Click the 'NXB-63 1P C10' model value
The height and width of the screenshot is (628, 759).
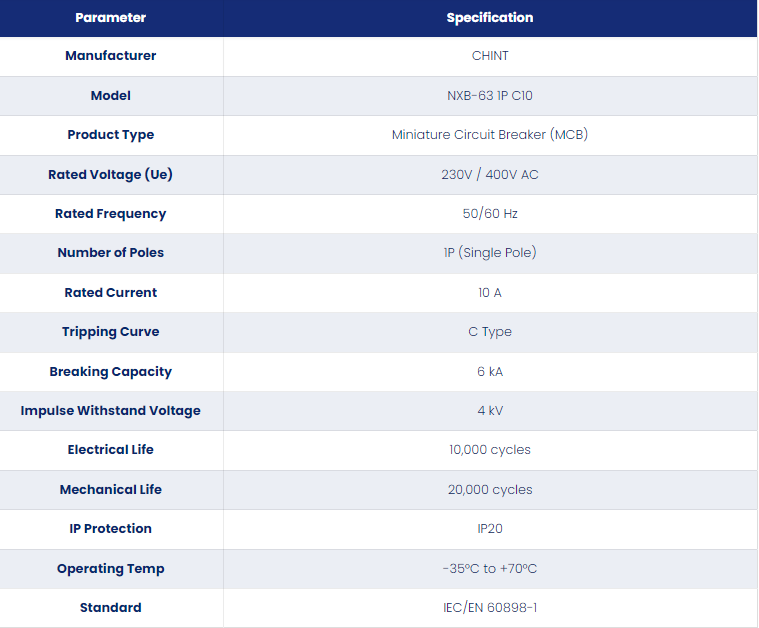tap(490, 95)
